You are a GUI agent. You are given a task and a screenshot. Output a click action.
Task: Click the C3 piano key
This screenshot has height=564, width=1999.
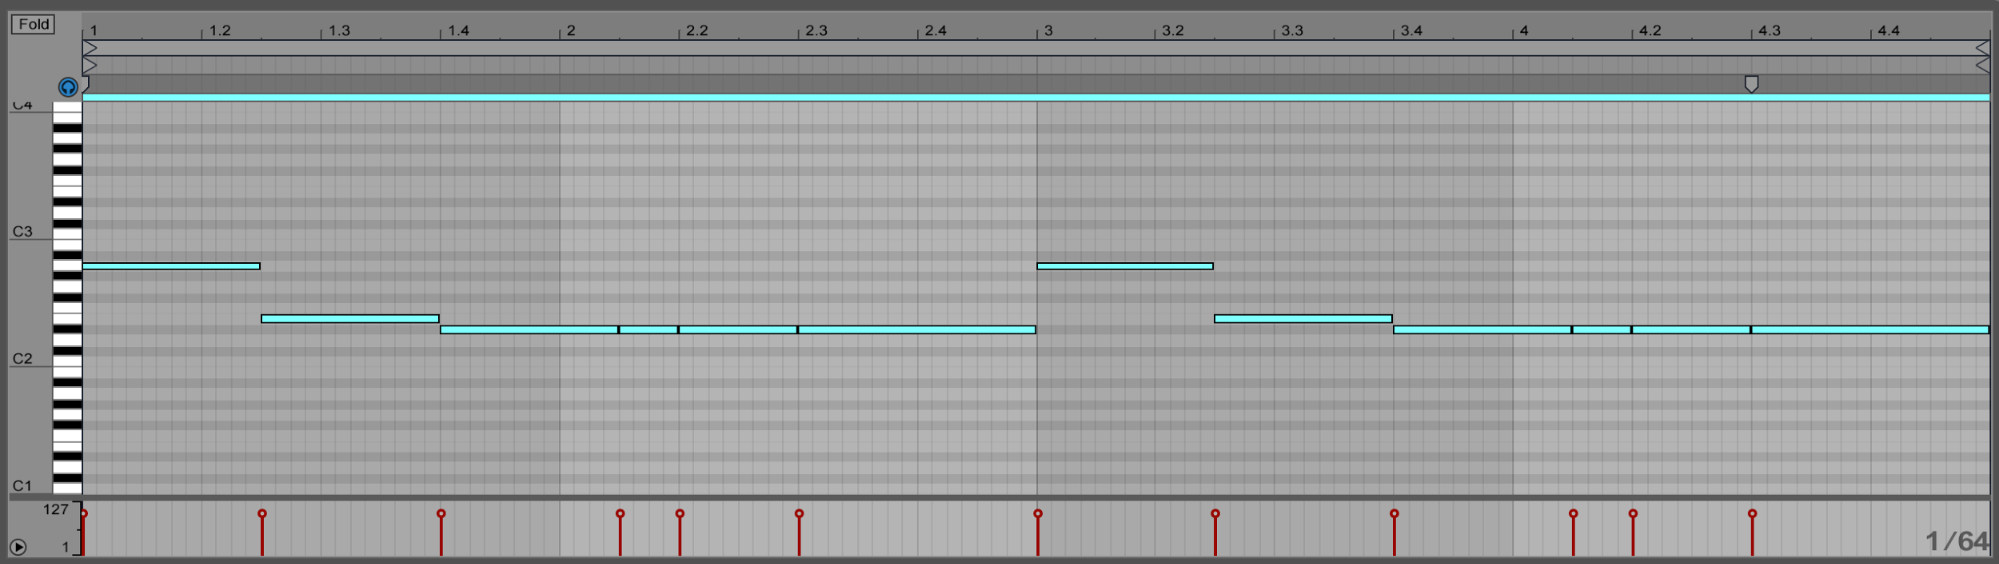(x=67, y=233)
